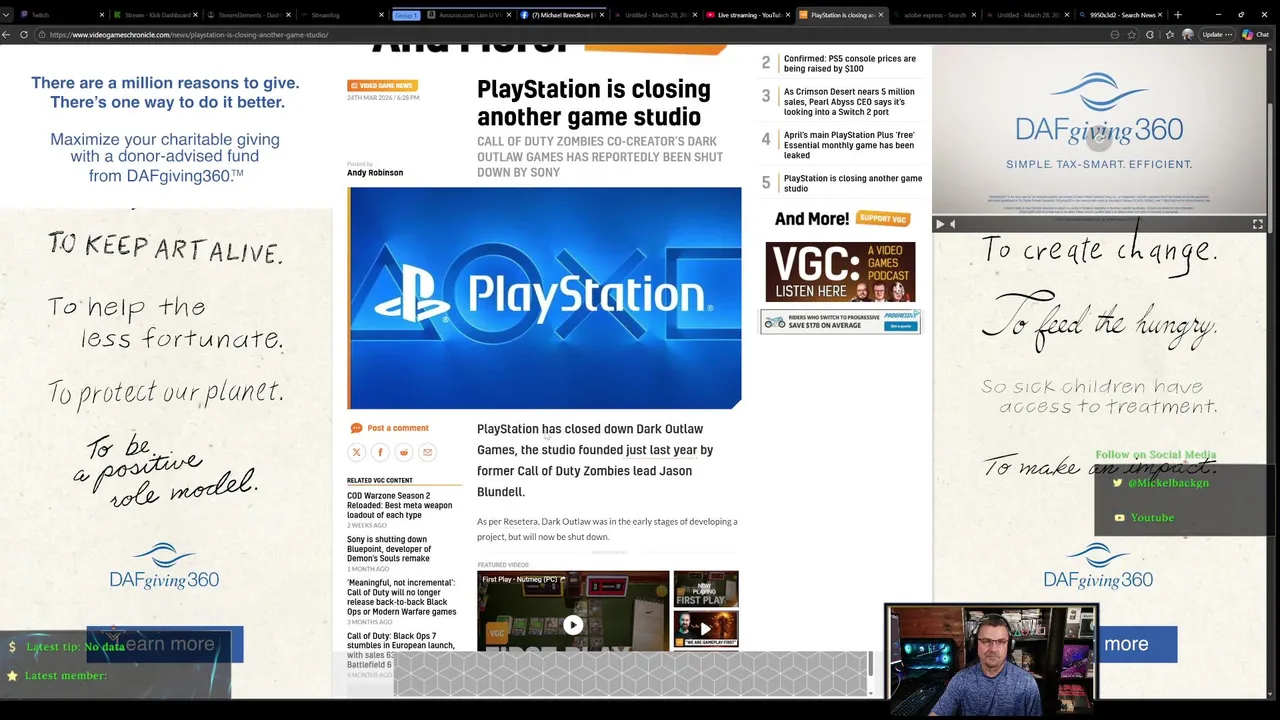This screenshot has height=720, width=1280.
Task: Switch to 9950x3d2 Search News tab
Action: (1122, 15)
